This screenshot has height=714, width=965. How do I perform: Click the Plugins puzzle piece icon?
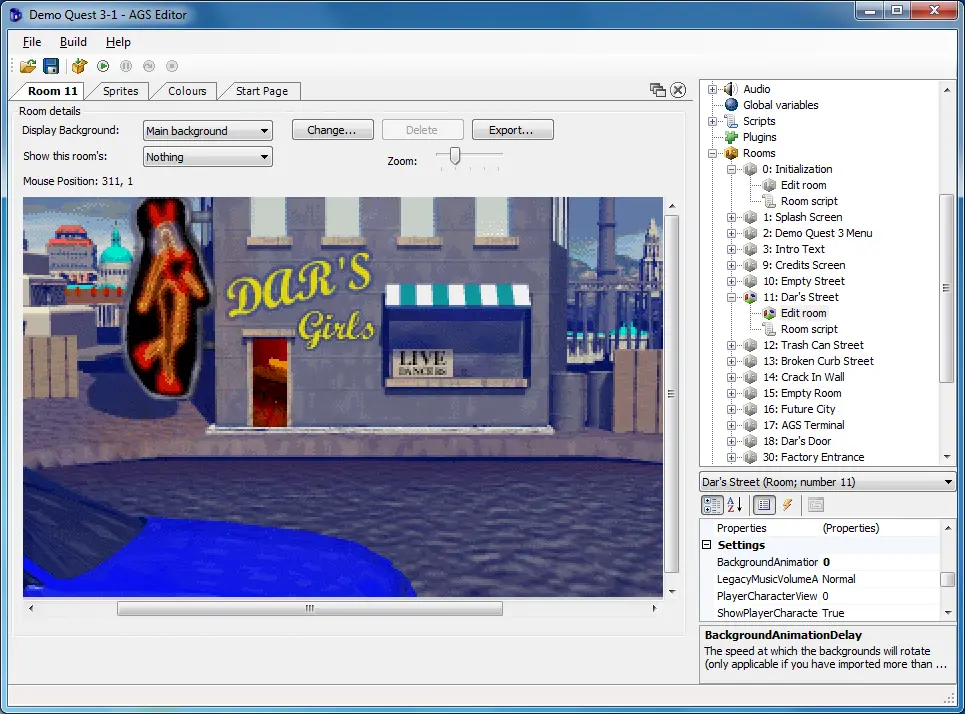click(731, 137)
